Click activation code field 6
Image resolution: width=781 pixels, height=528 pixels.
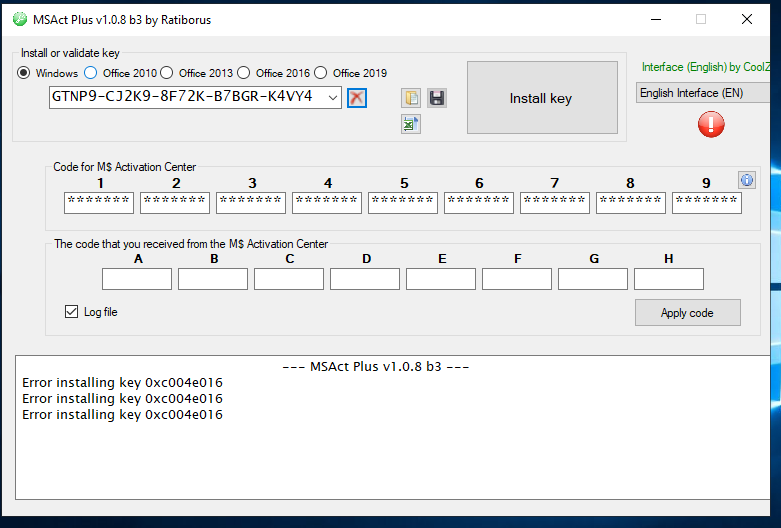(x=479, y=203)
